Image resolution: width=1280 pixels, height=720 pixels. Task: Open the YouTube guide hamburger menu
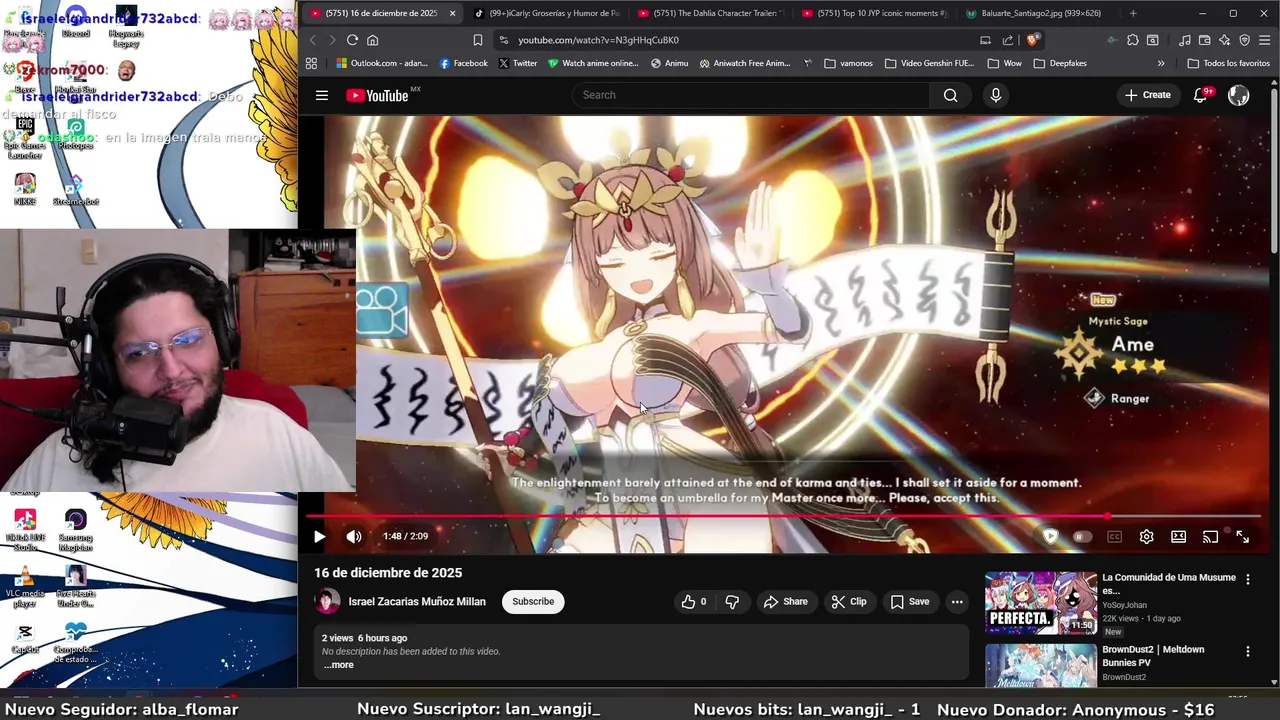[x=322, y=95]
